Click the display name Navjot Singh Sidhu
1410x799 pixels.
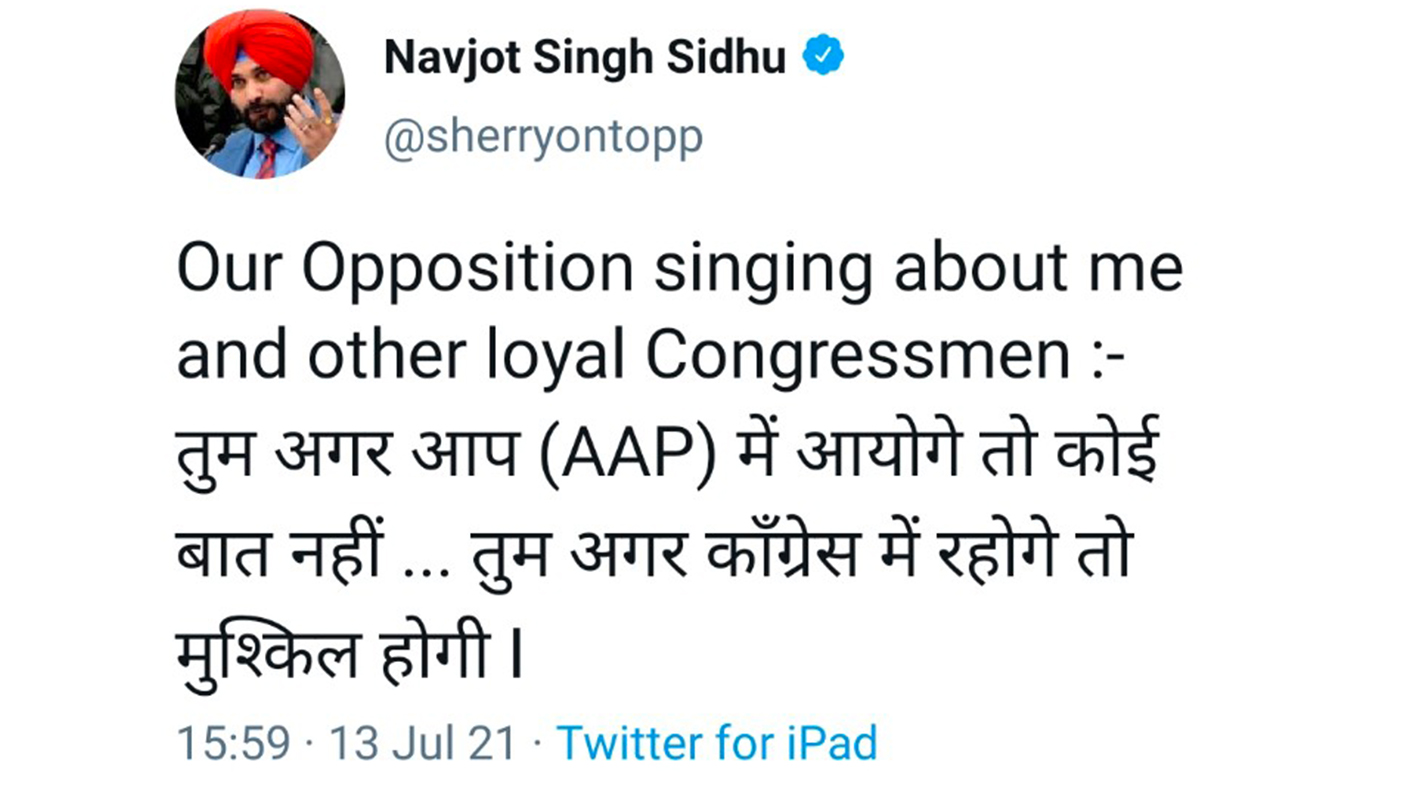coord(585,58)
